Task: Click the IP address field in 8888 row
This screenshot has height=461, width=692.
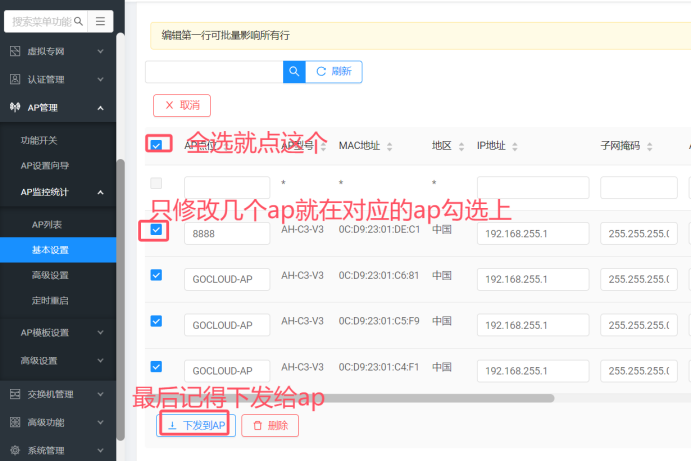Action: [532, 233]
